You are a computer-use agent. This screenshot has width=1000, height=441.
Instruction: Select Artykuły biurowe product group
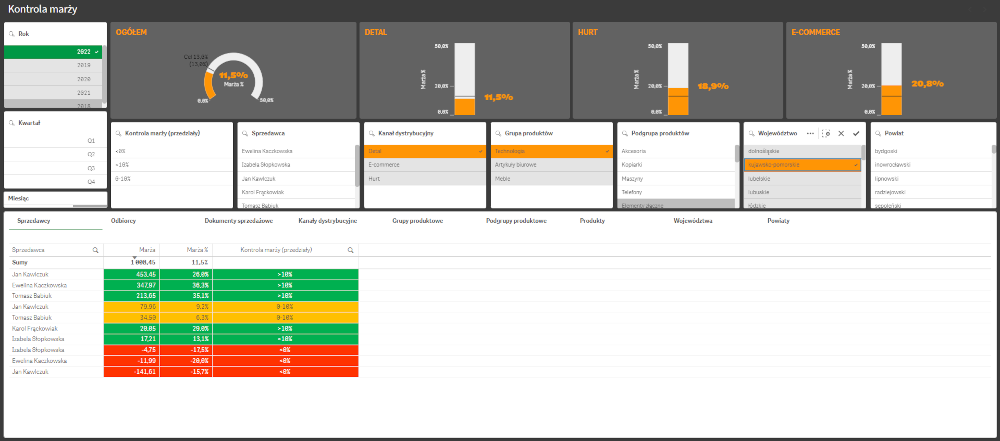click(552, 165)
